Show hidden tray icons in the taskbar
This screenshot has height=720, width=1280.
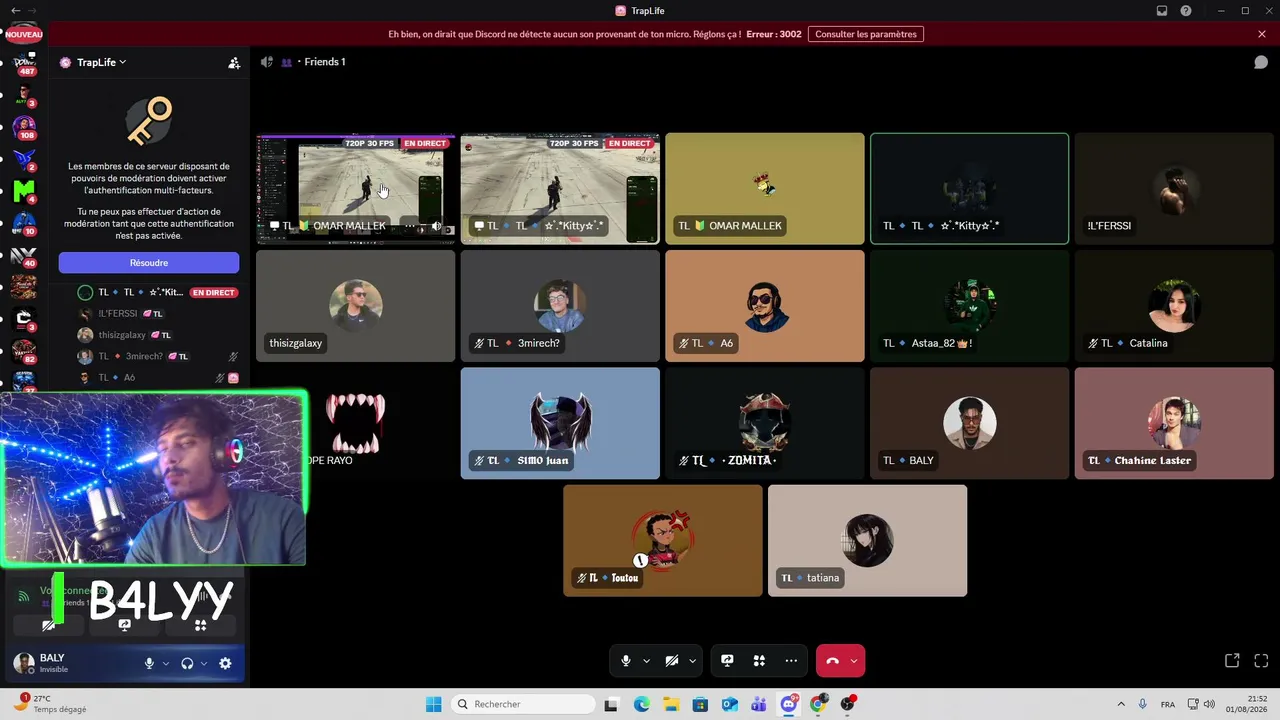point(1121,704)
